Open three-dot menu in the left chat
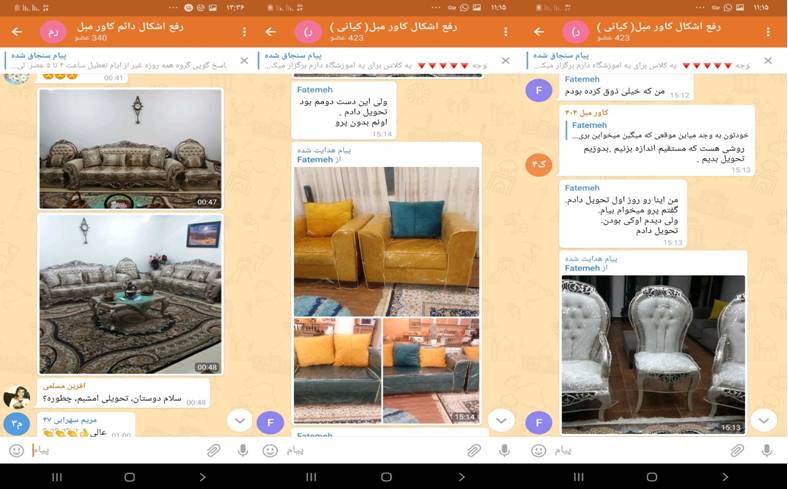 point(244,32)
